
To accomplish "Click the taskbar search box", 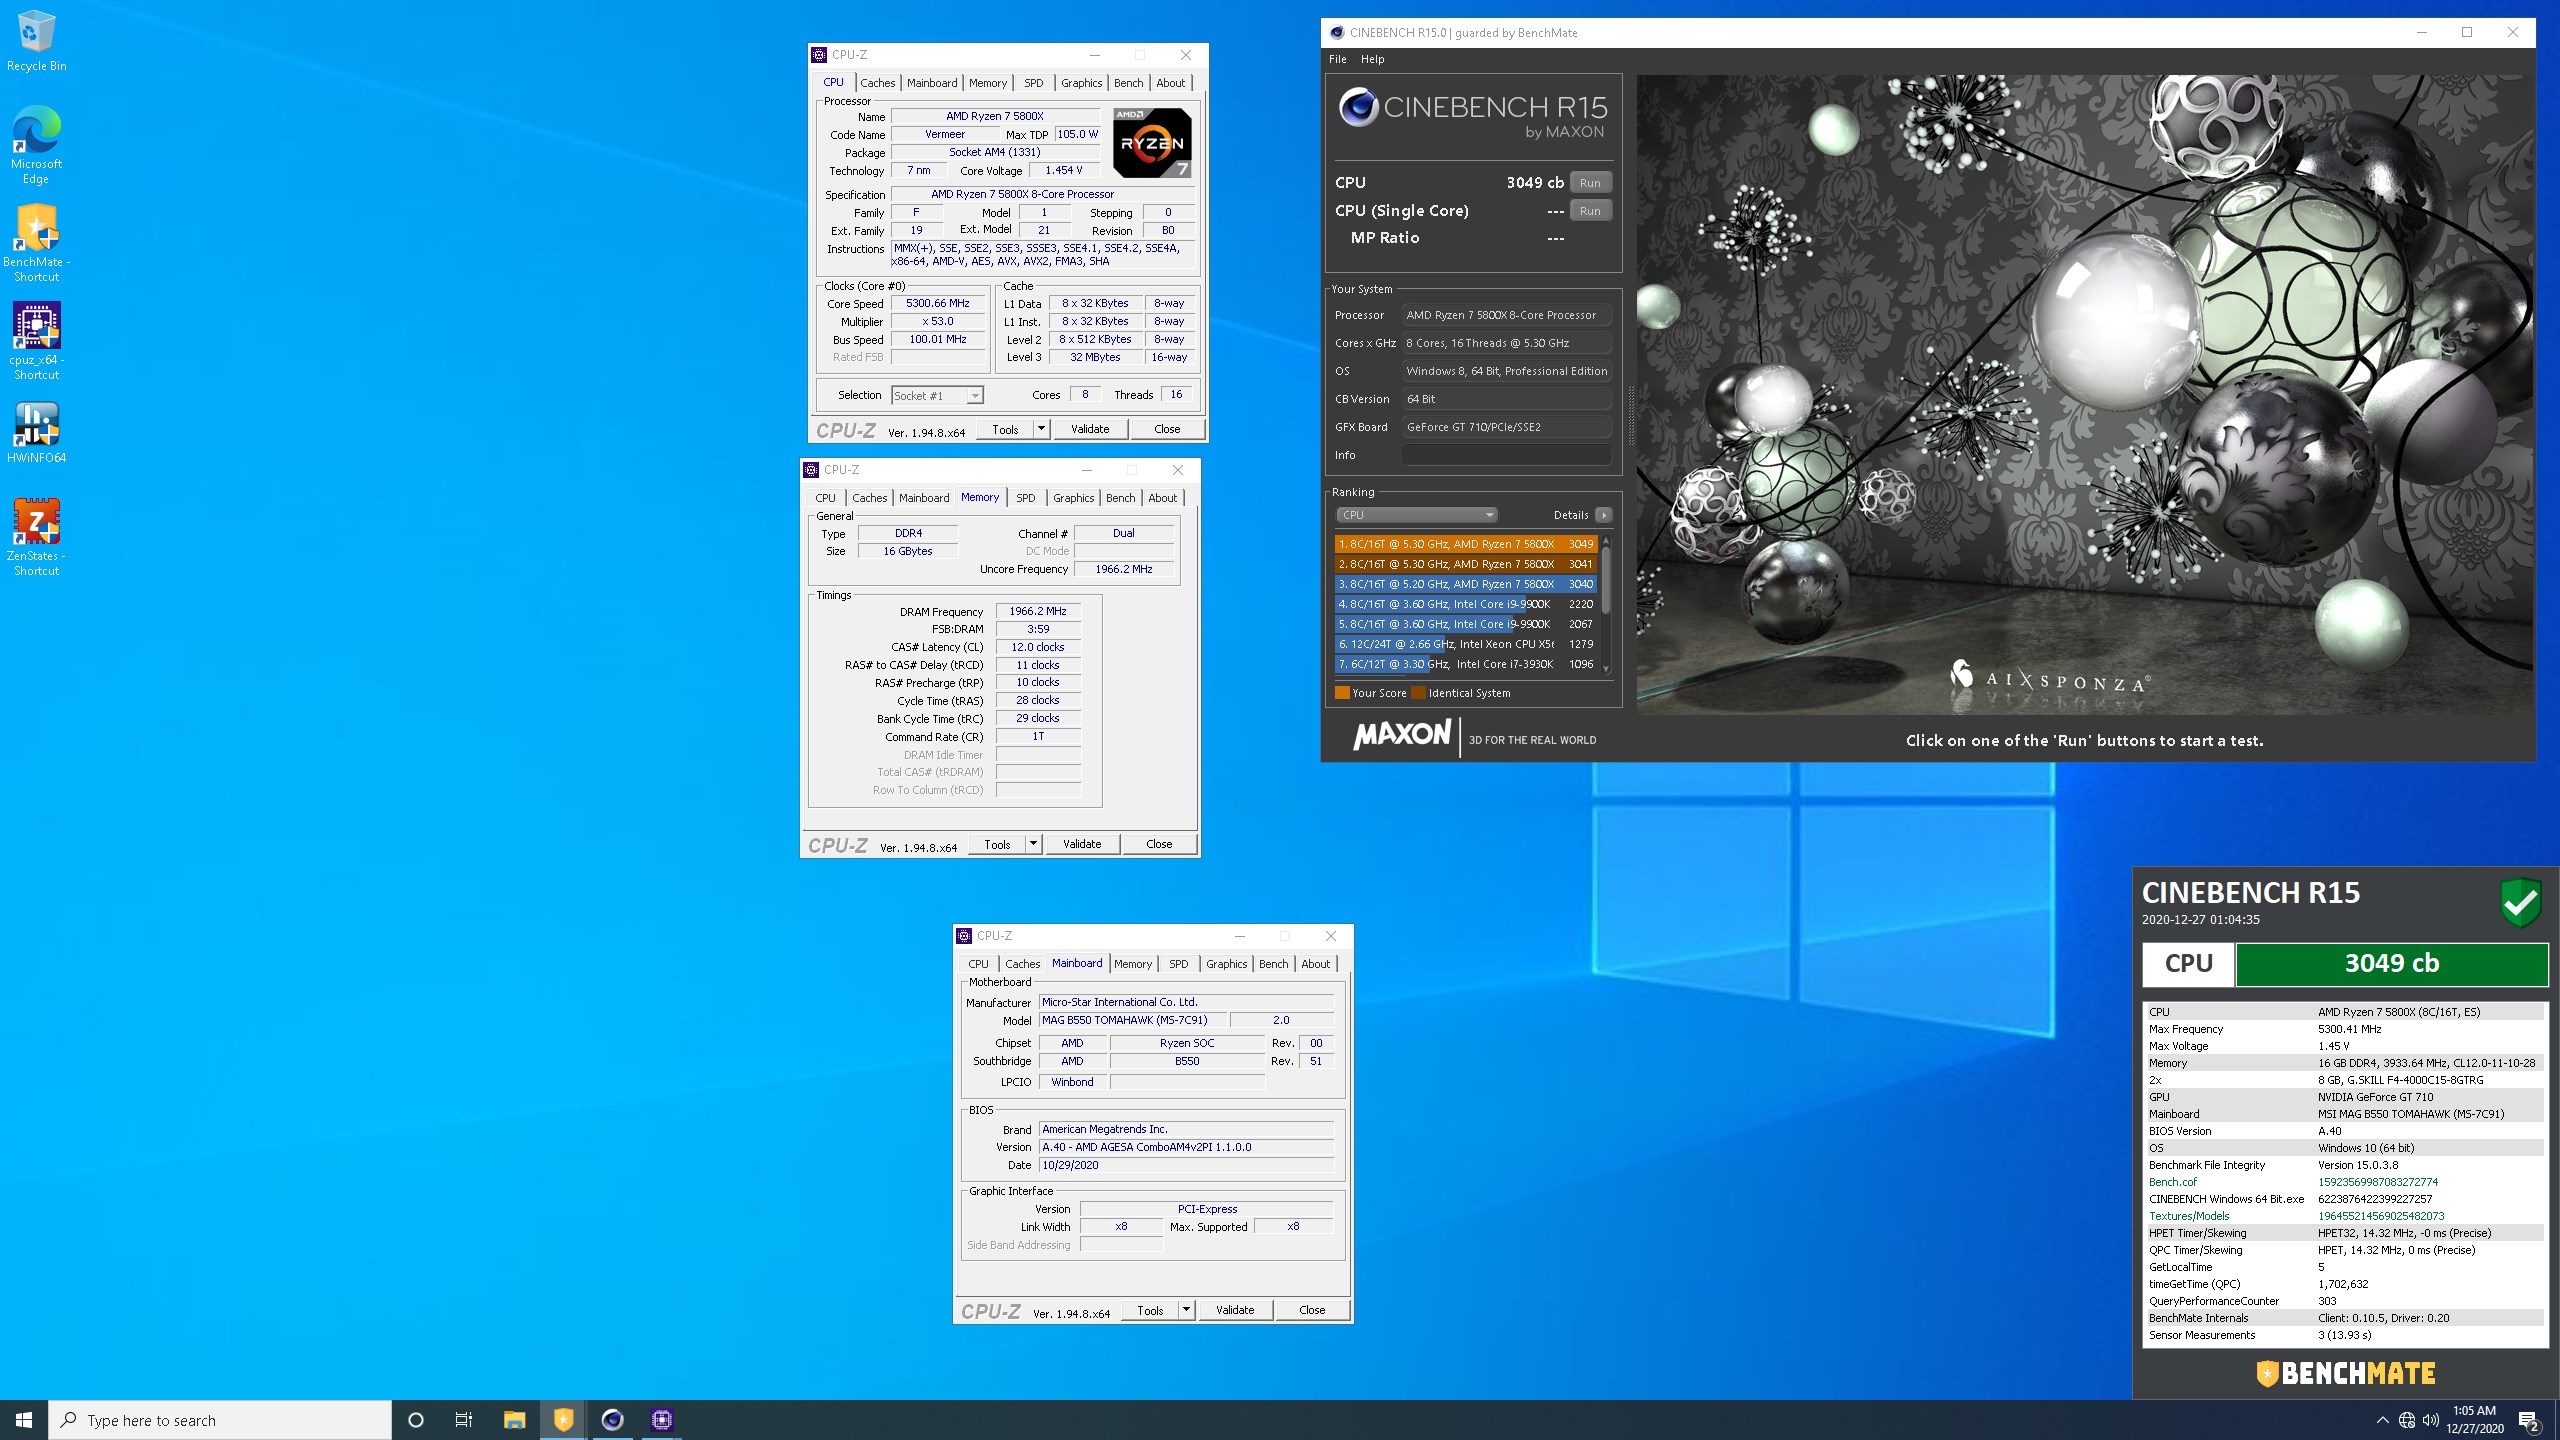I will click(x=220, y=1420).
